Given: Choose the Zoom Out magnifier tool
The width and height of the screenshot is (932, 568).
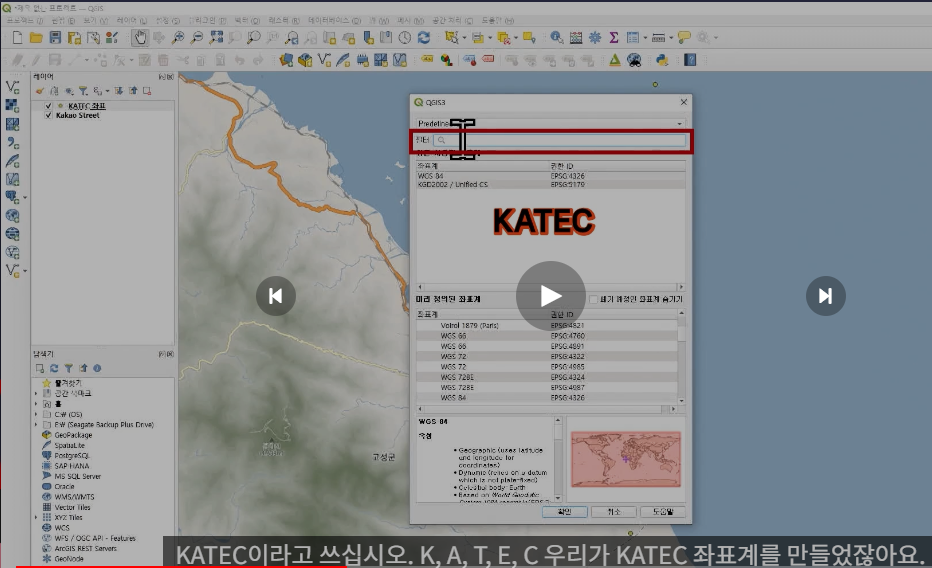Looking at the screenshot, I should point(197,37).
